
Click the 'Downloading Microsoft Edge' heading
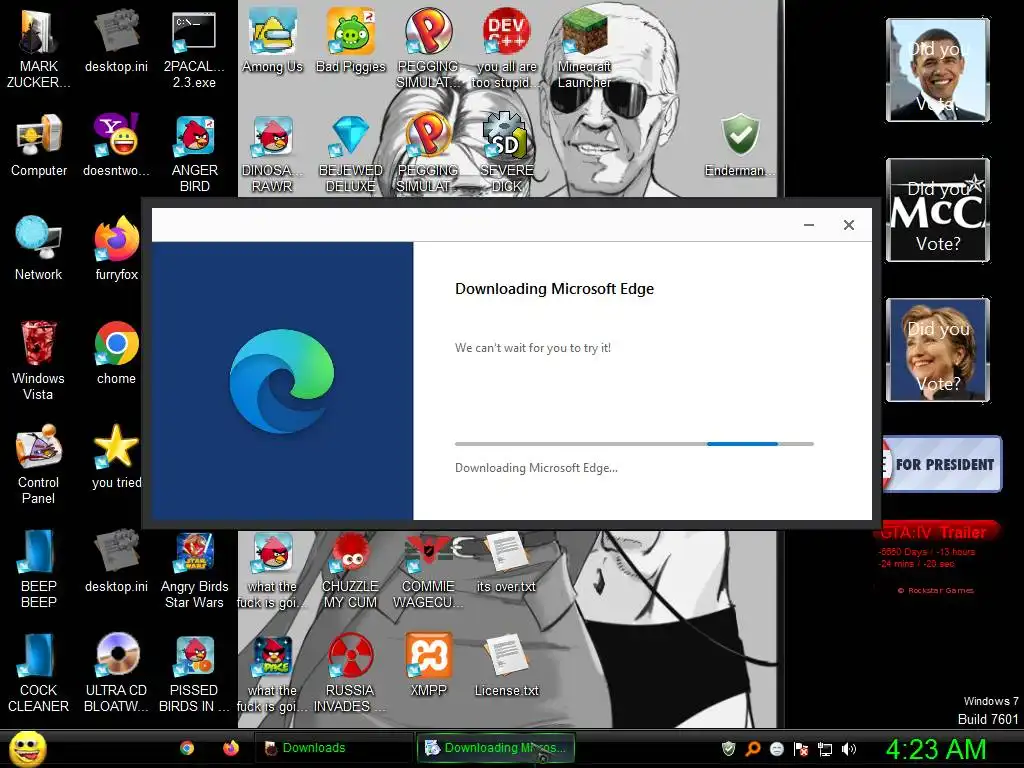[x=554, y=289]
